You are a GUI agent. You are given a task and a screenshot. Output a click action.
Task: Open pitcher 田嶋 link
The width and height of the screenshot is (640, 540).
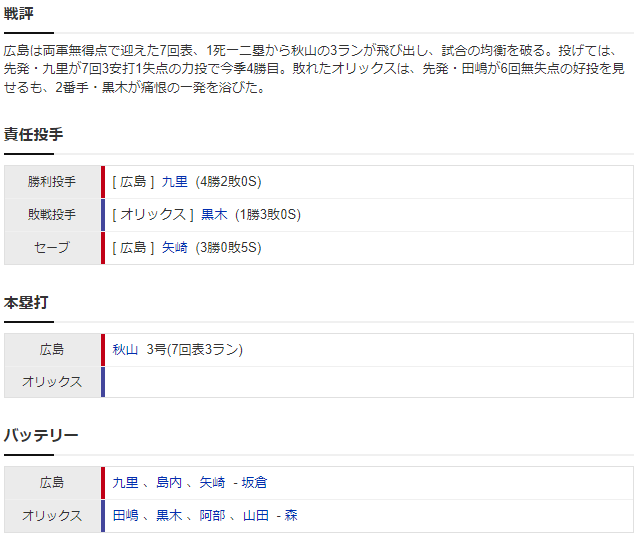[x=125, y=516]
